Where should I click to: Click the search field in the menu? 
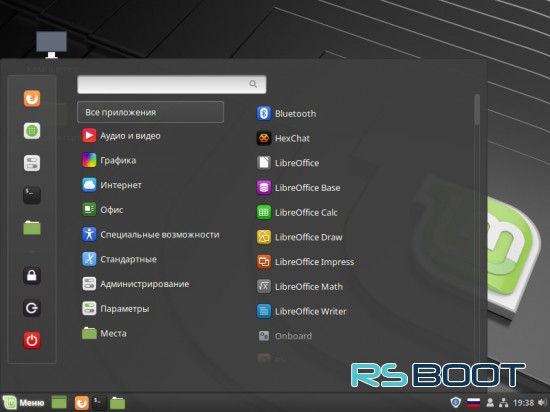[172, 84]
